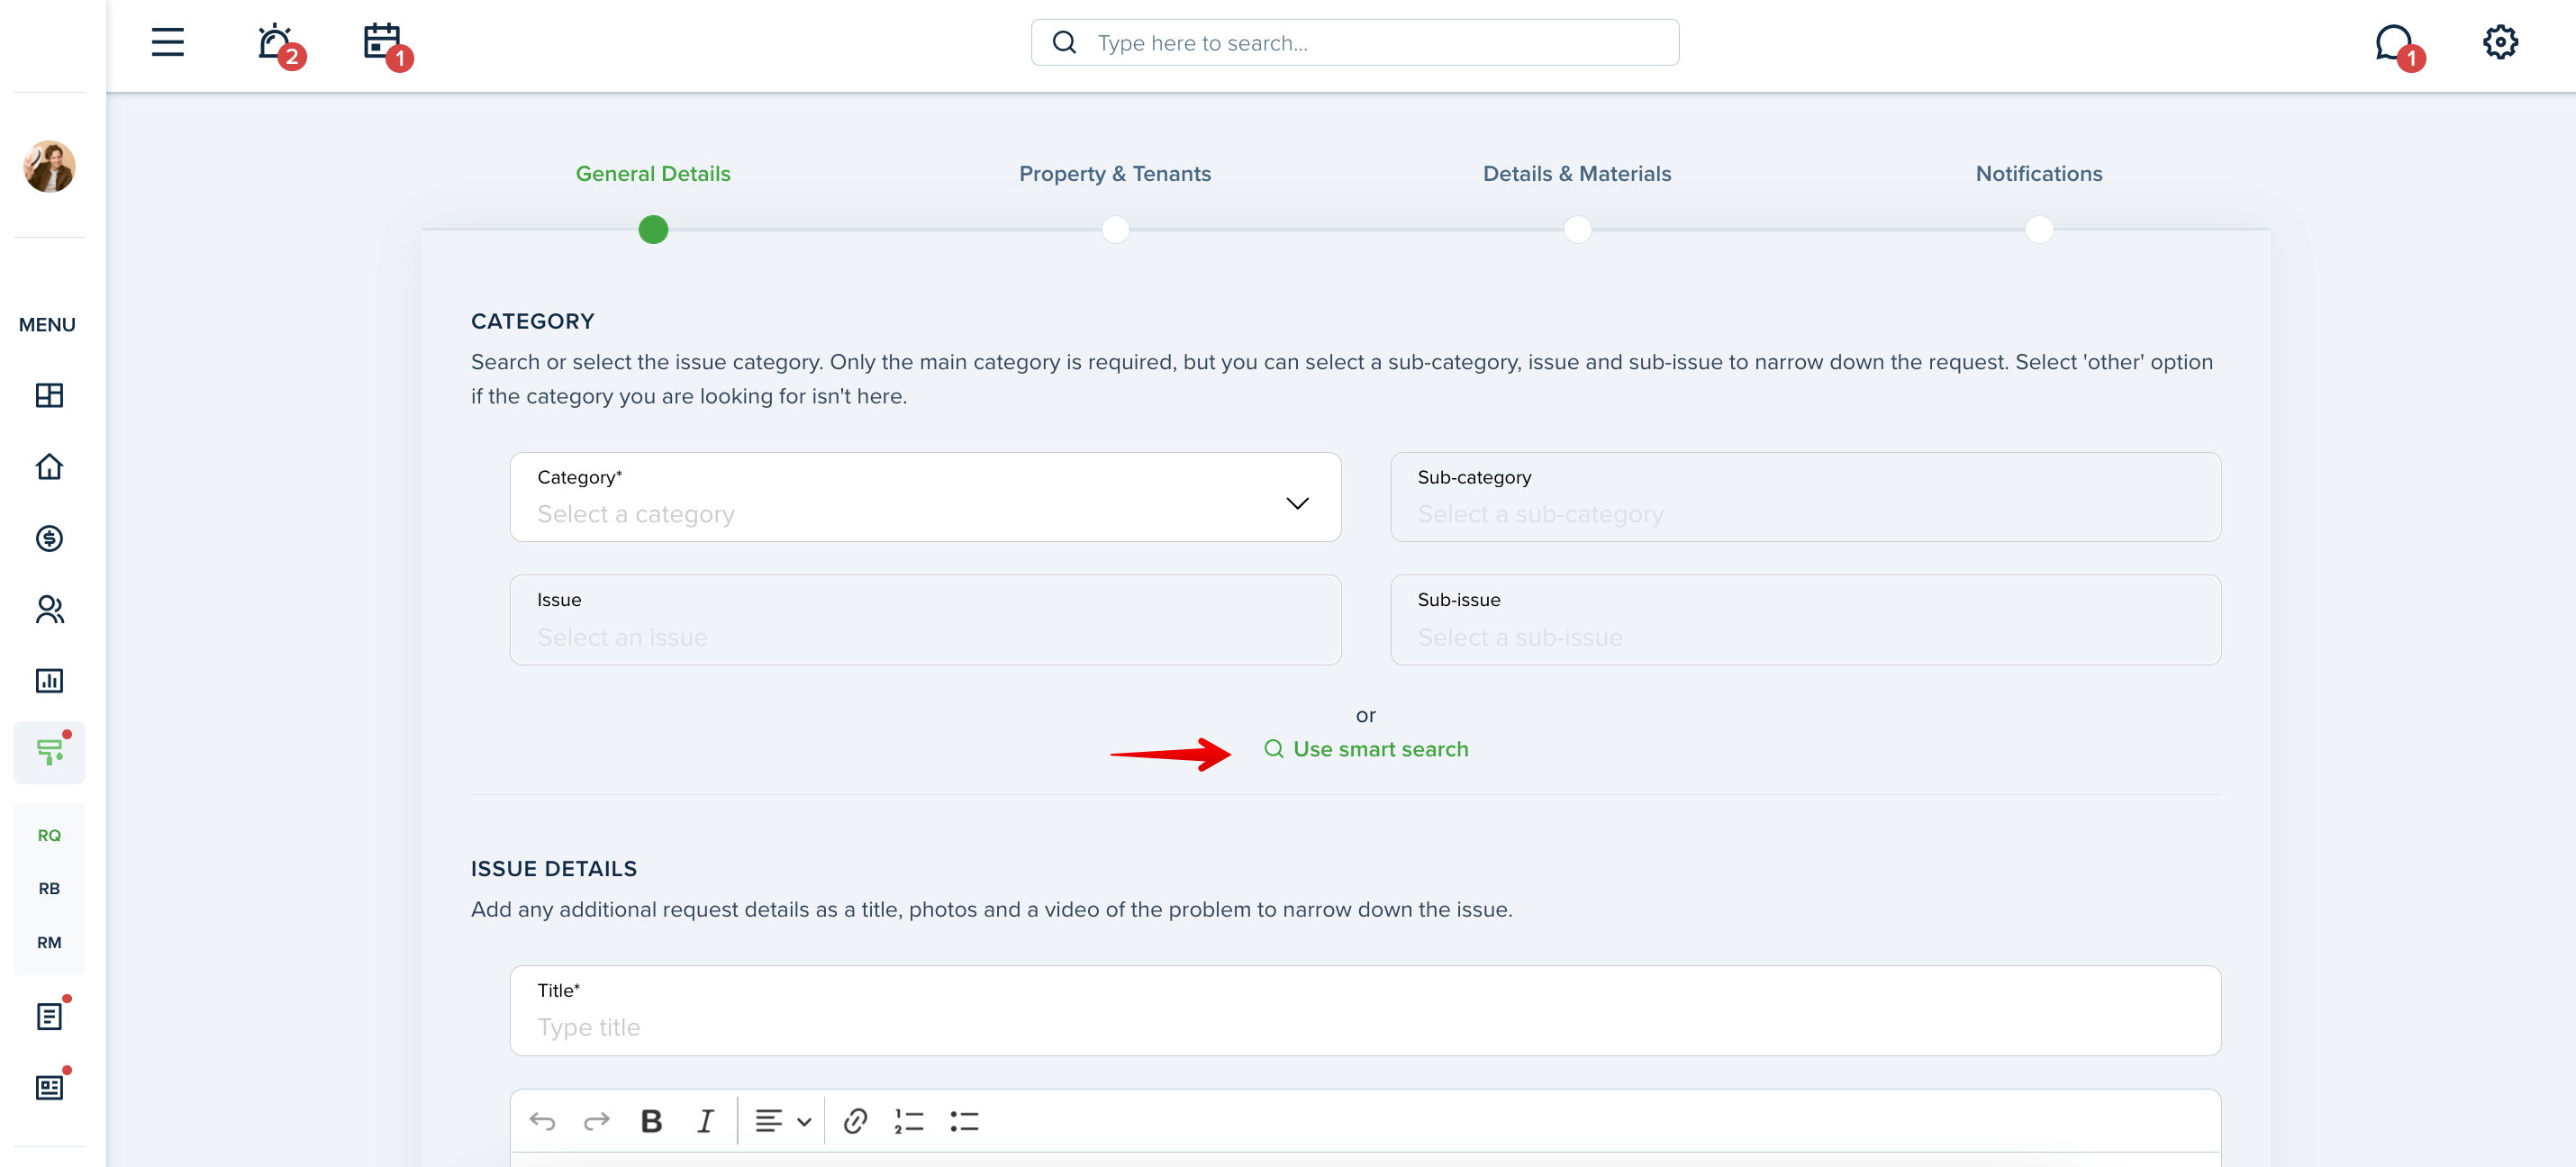Open text alignment dropdown

(783, 1122)
